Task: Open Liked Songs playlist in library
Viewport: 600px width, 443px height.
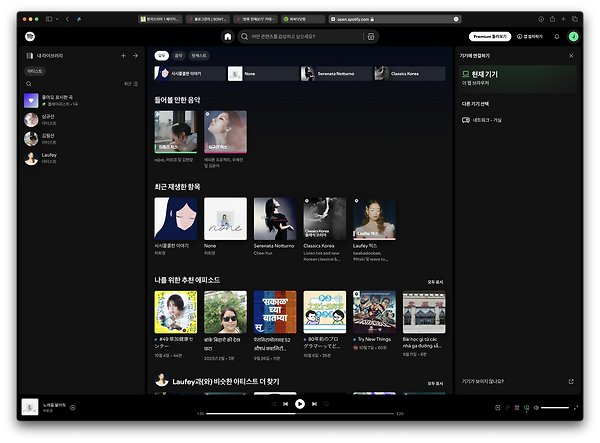Action: (81, 101)
